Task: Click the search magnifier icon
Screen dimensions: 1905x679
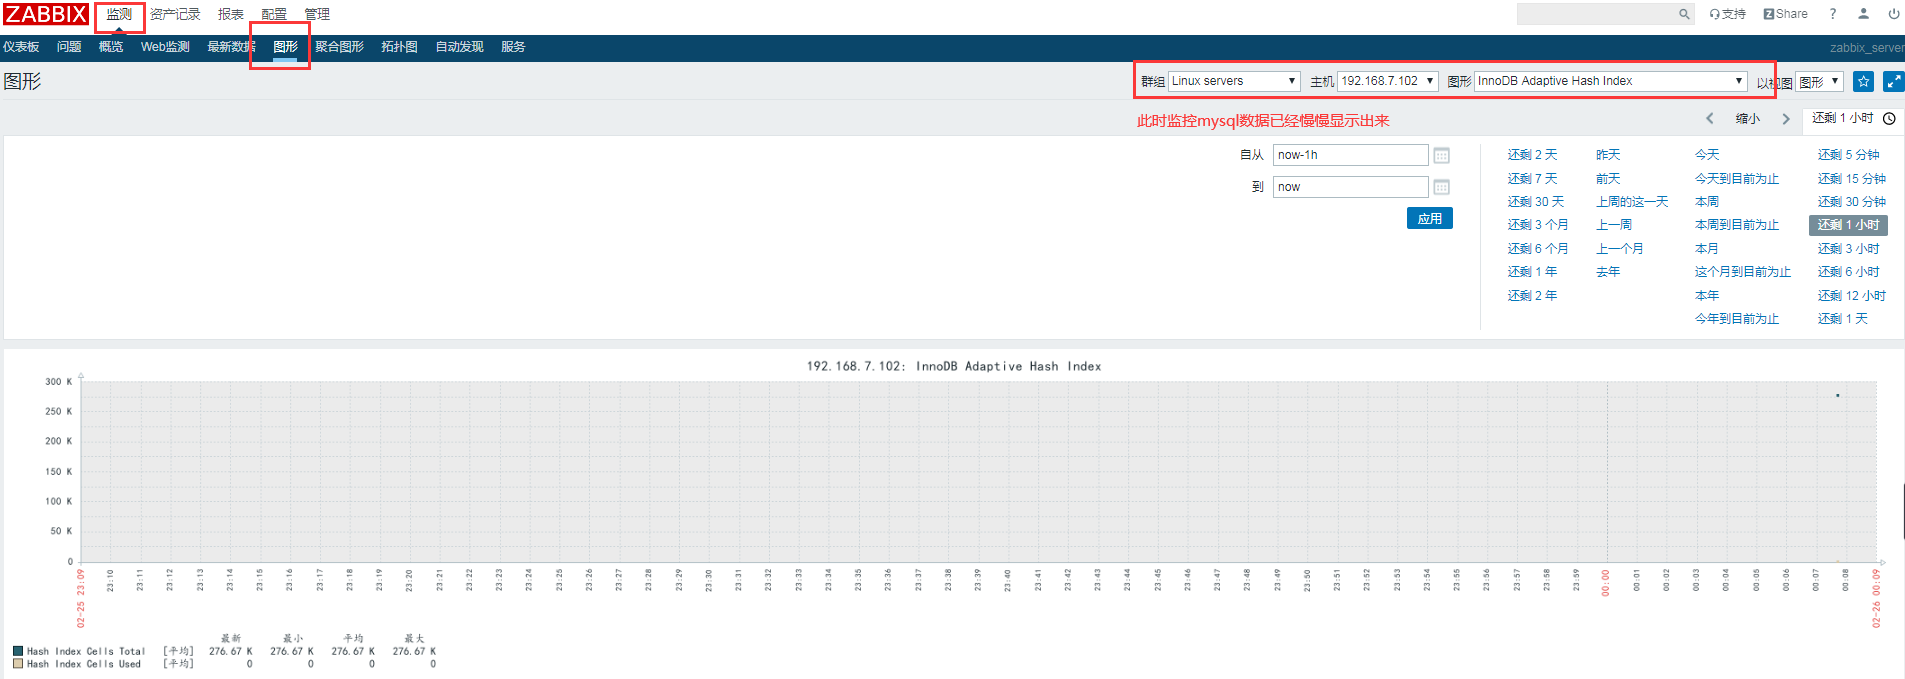Action: (1684, 14)
